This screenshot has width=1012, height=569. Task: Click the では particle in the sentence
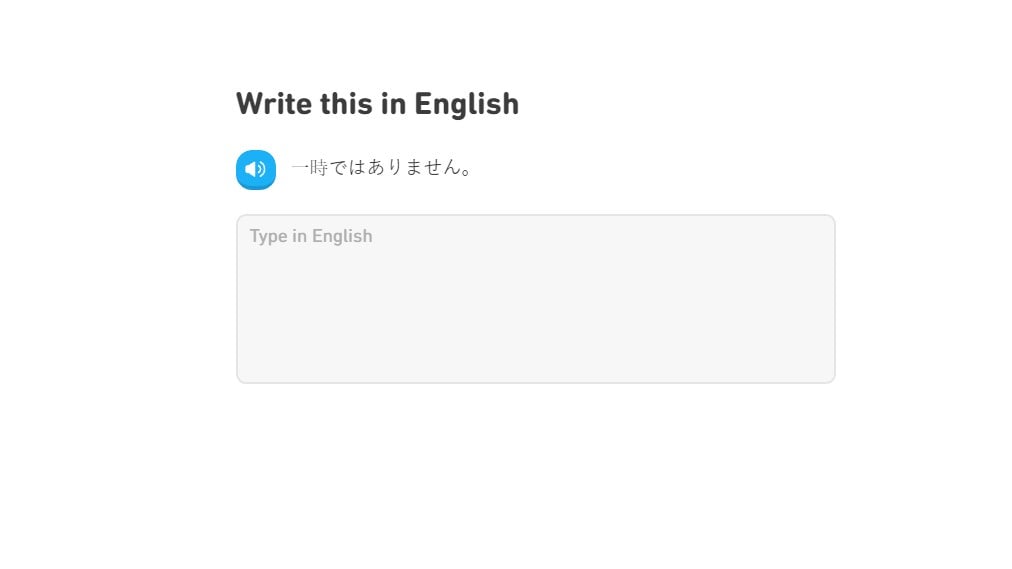point(348,168)
